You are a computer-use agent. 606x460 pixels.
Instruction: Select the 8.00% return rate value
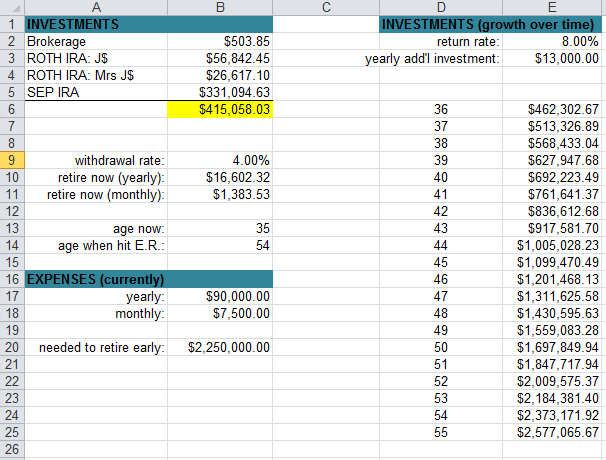pyautogui.click(x=552, y=41)
